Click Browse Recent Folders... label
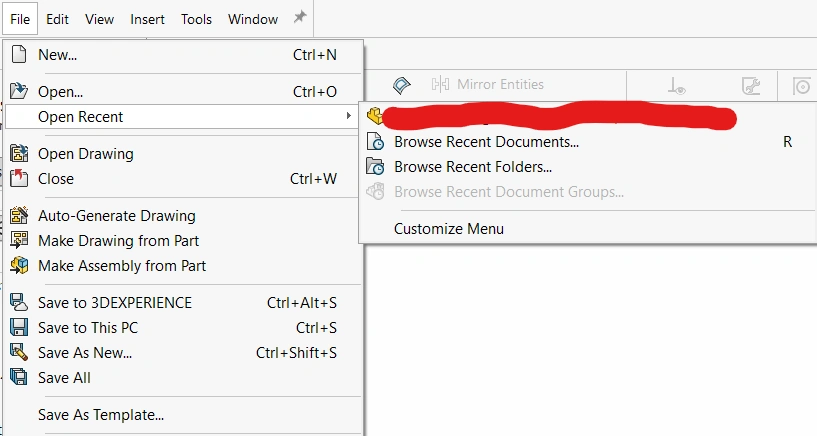This screenshot has height=436, width=817. (473, 167)
